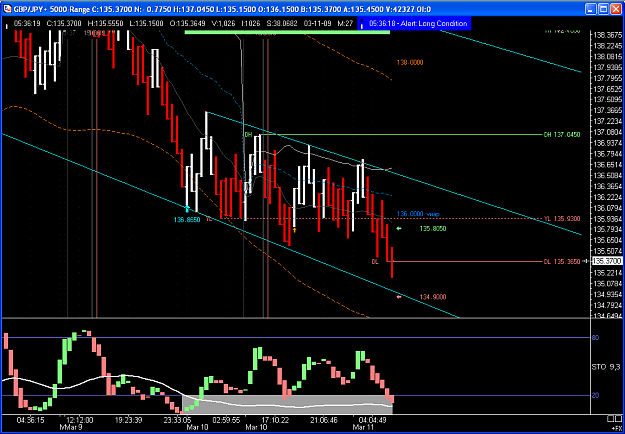This screenshot has width=625, height=434.
Task: Click the '05:36:19' time in the info bar
Action: coord(26,24)
